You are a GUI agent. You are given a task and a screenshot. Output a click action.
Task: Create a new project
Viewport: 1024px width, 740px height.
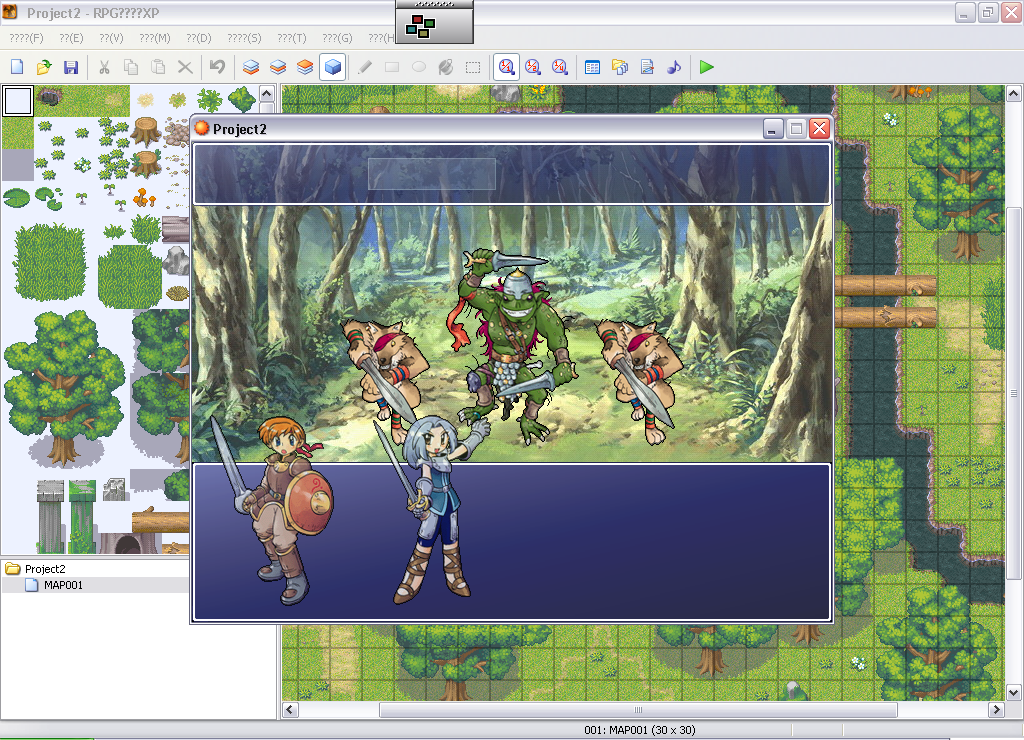coord(17,67)
